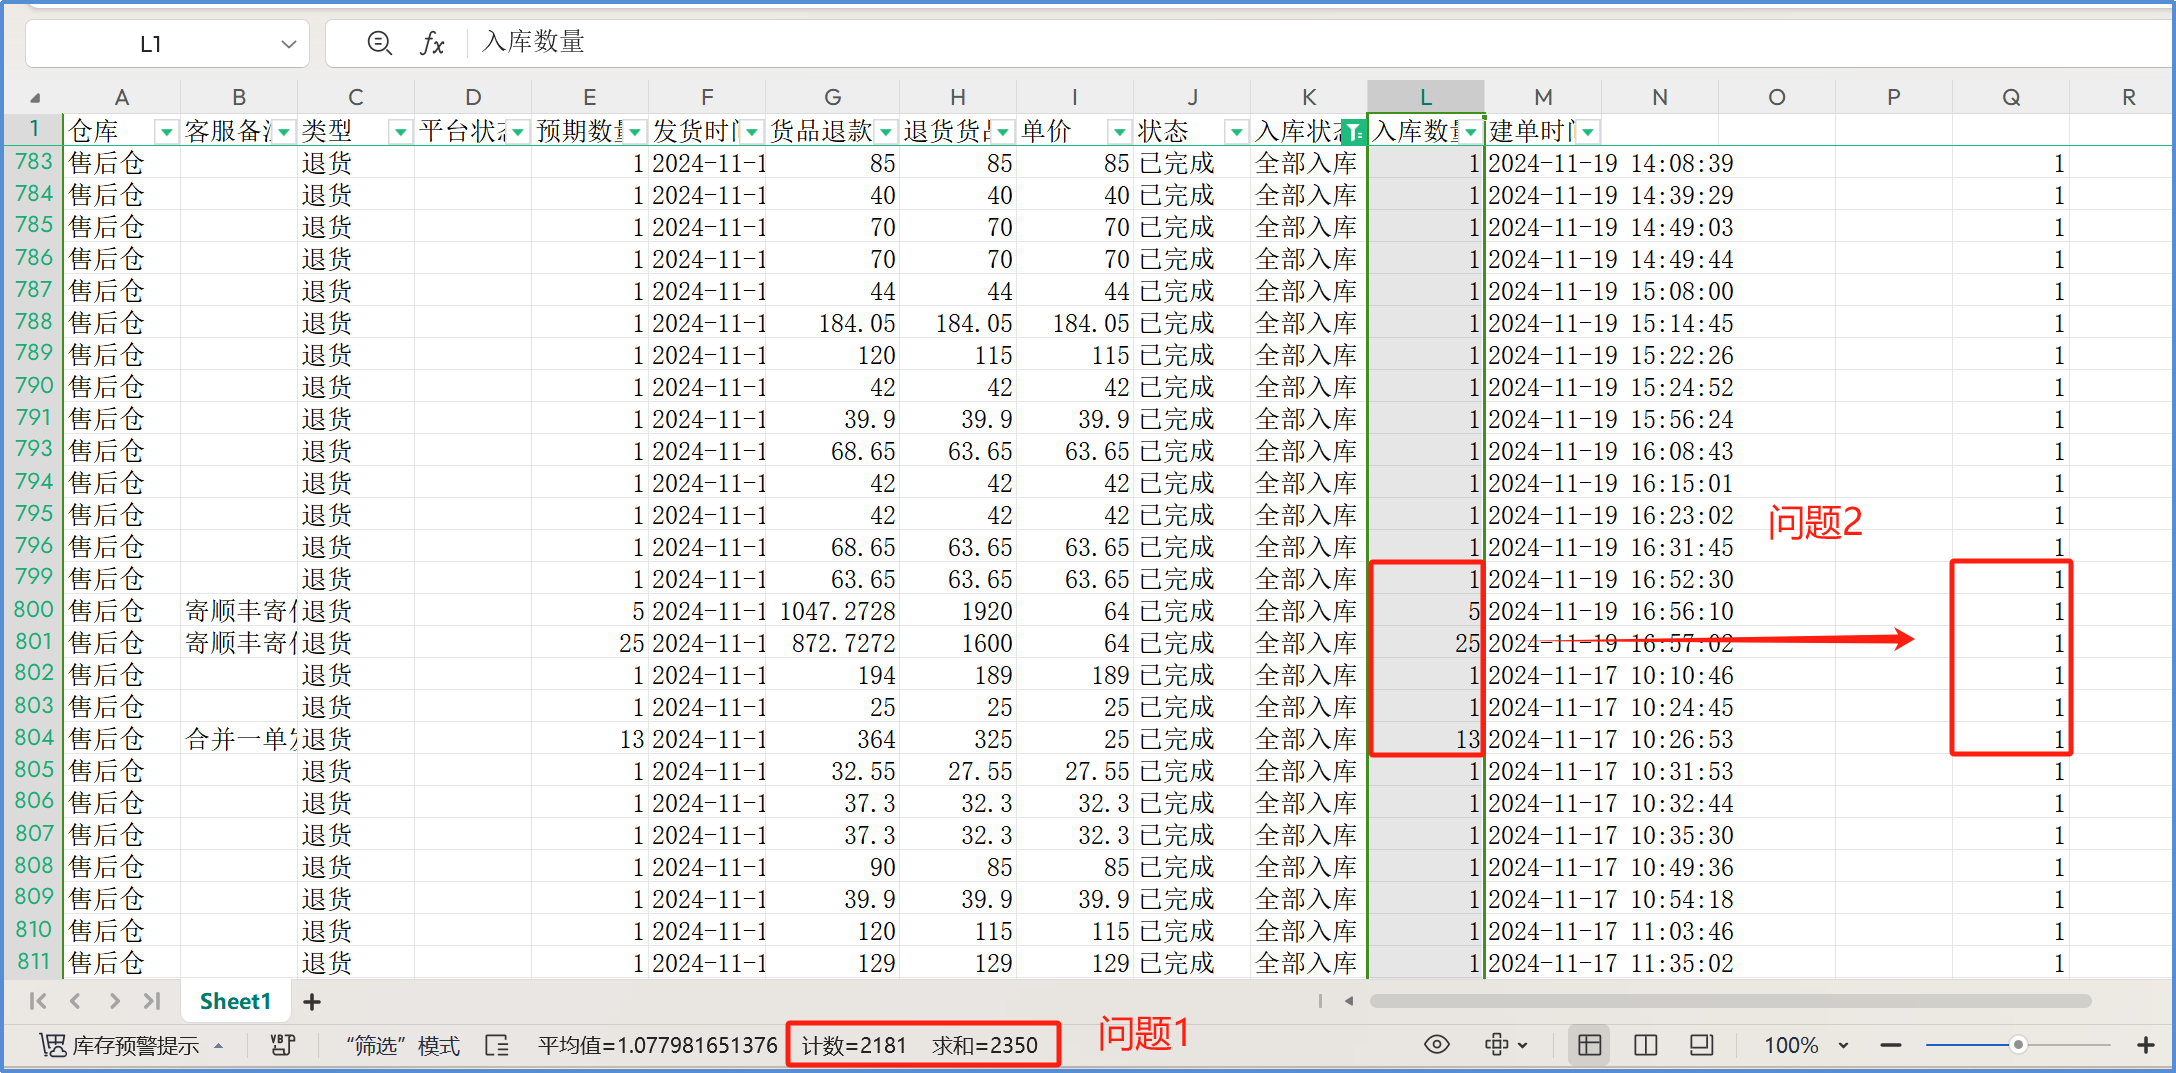Open the 仓库 column filter dropdown
The image size is (2176, 1073).
point(166,132)
